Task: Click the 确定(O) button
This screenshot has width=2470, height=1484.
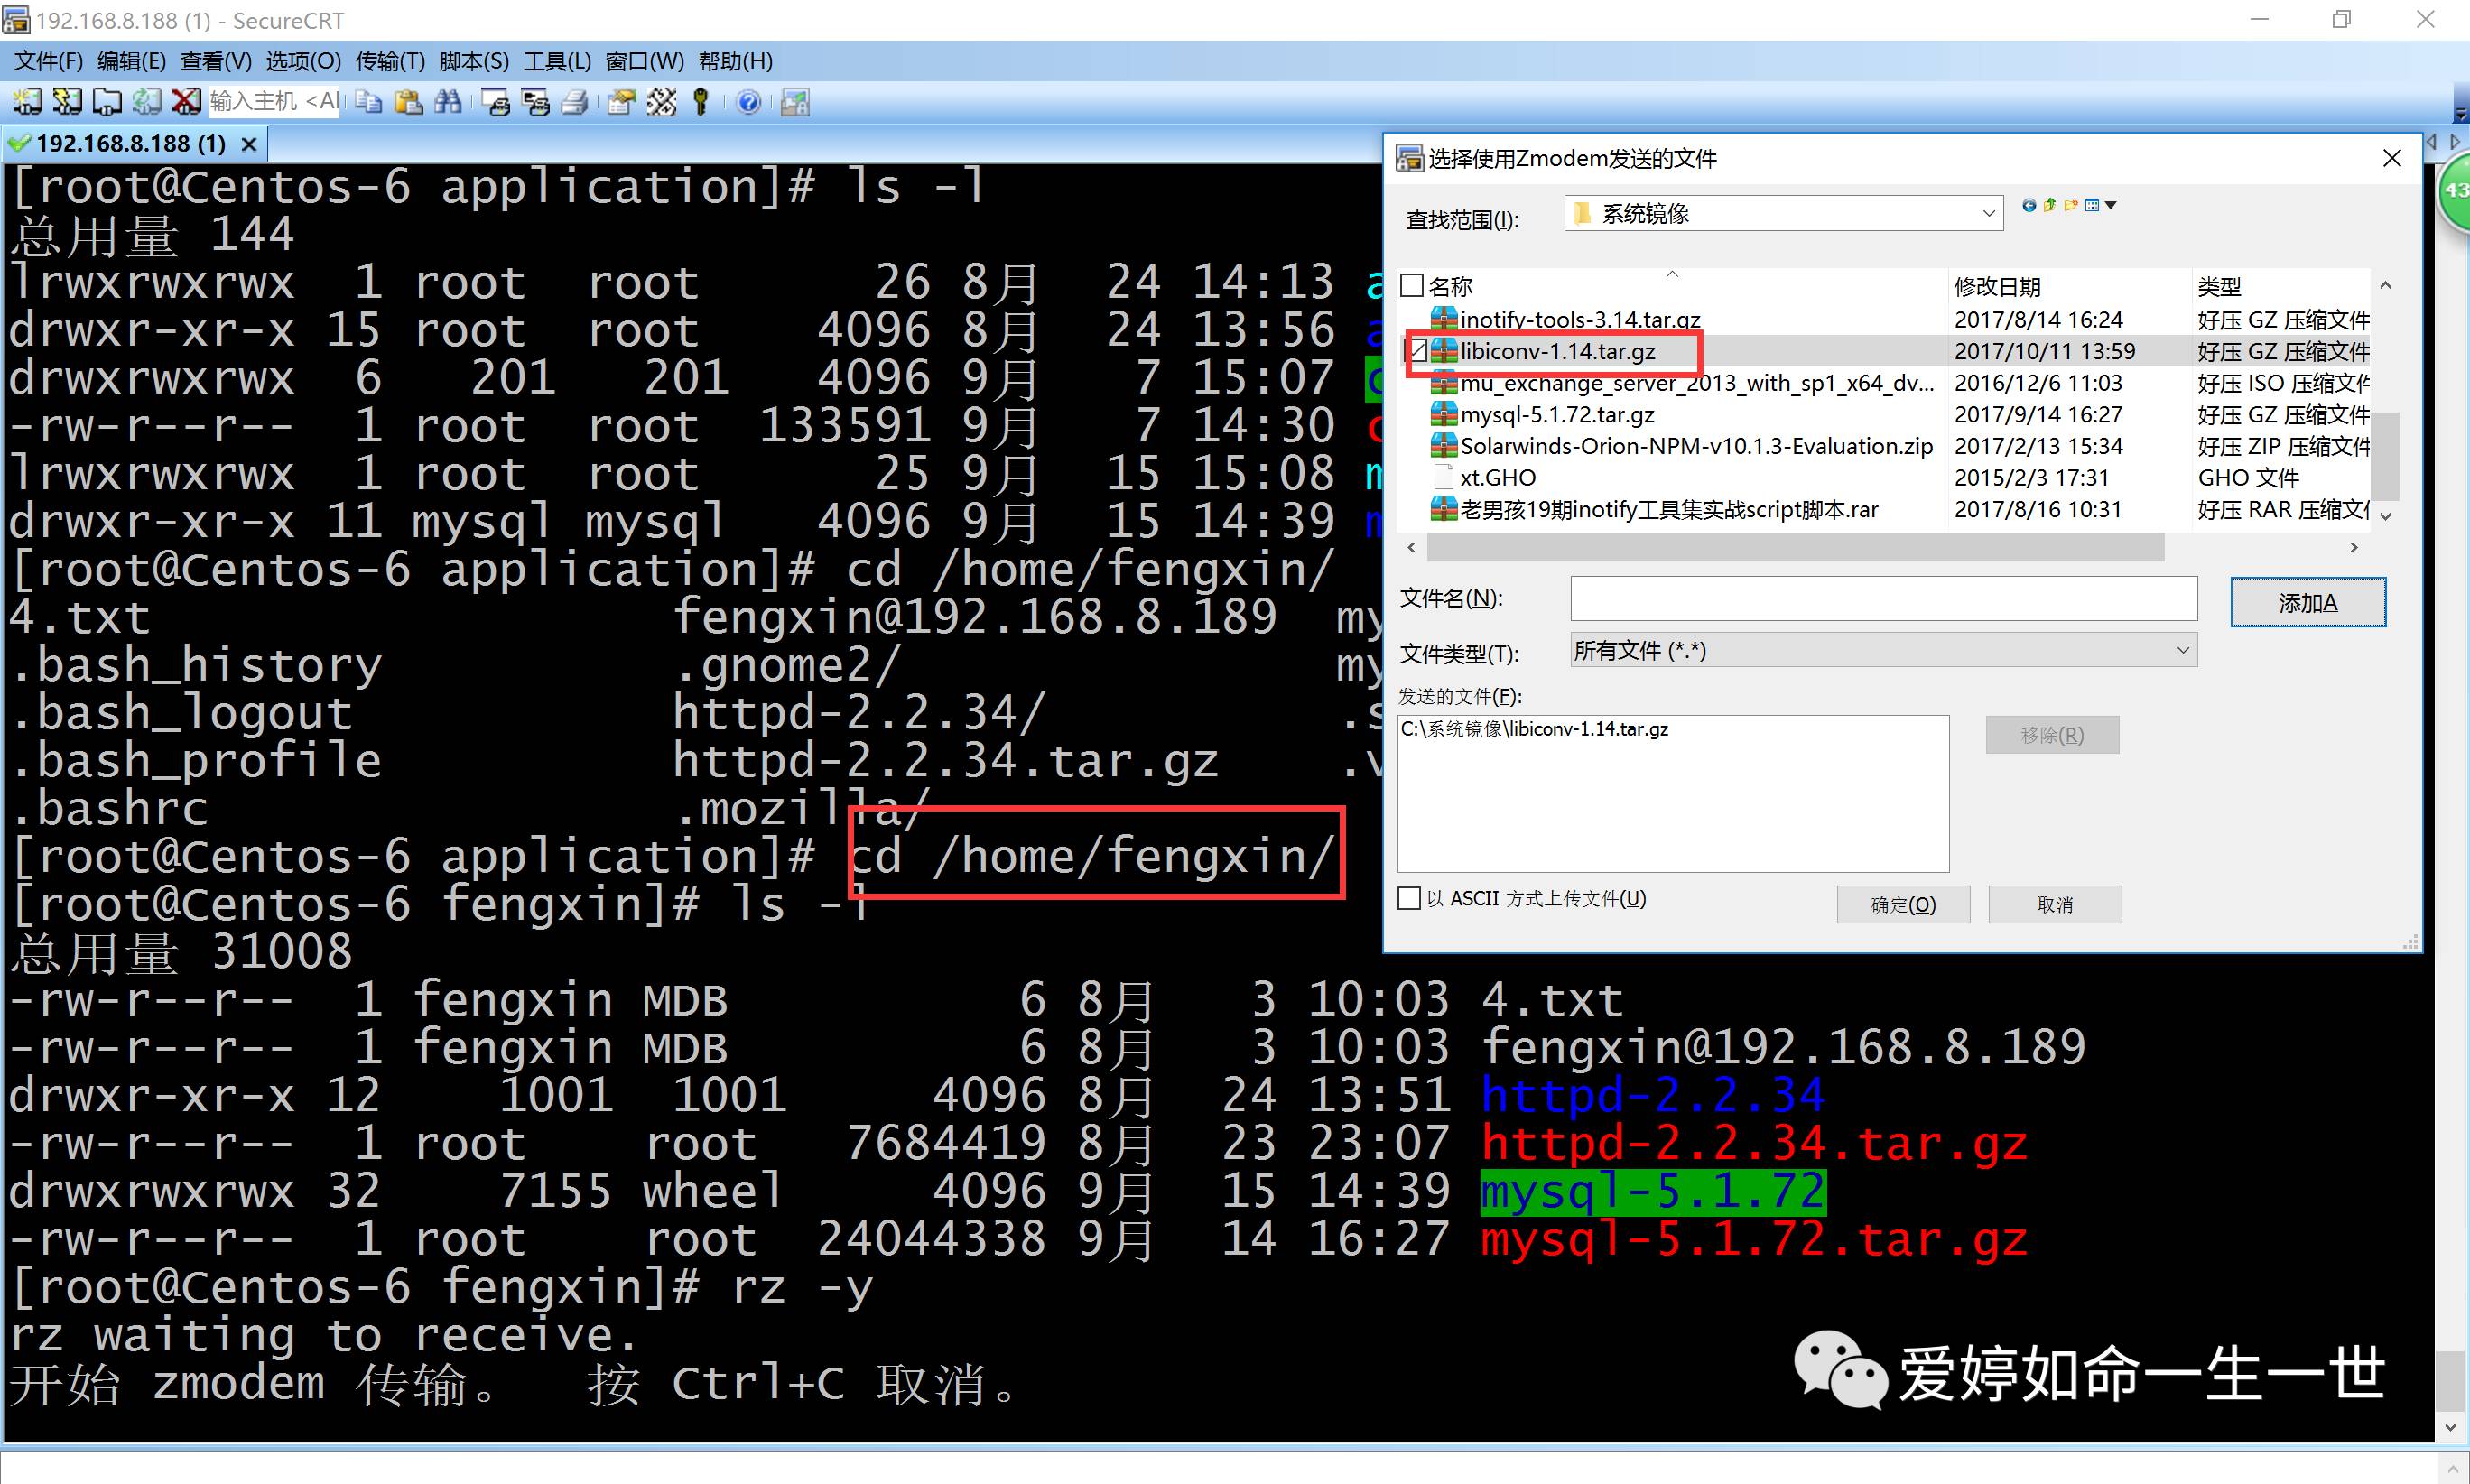Action: coord(1902,904)
